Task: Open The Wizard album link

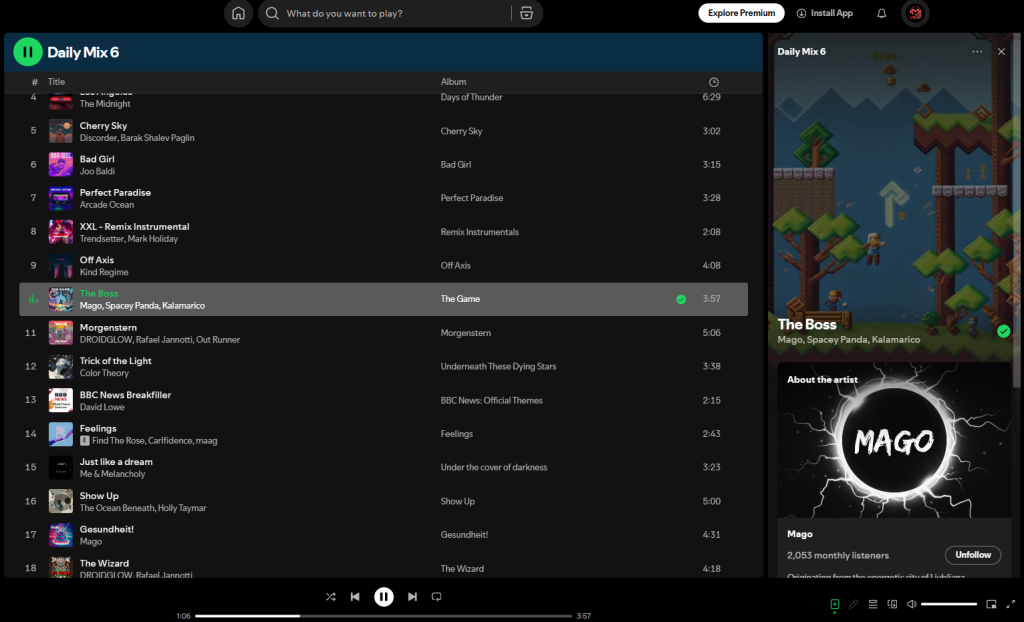Action: click(462, 568)
